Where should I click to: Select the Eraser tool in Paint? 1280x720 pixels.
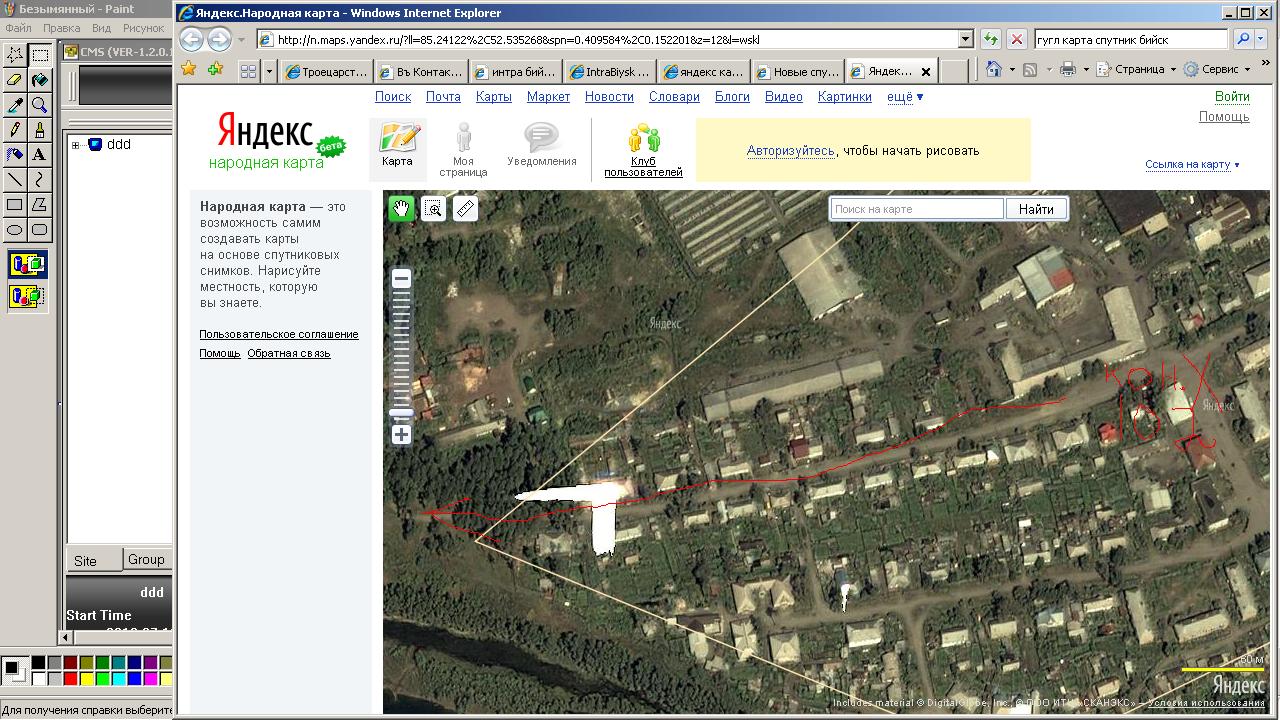coord(15,80)
